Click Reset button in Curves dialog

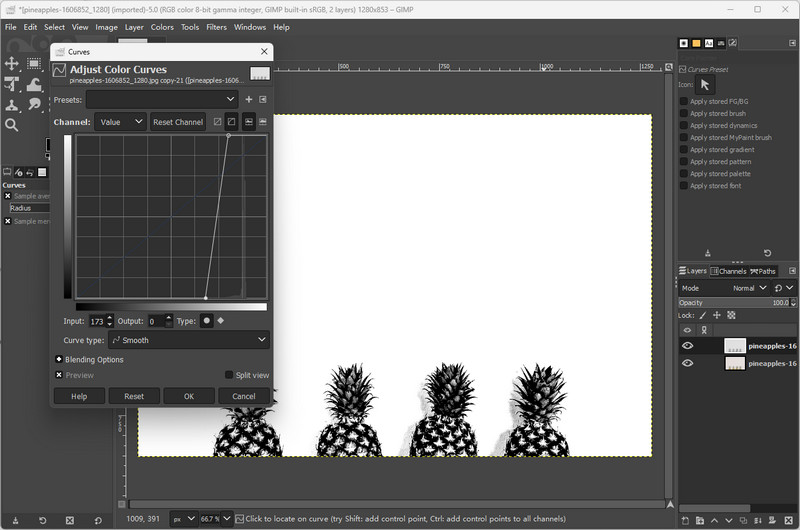tap(134, 396)
